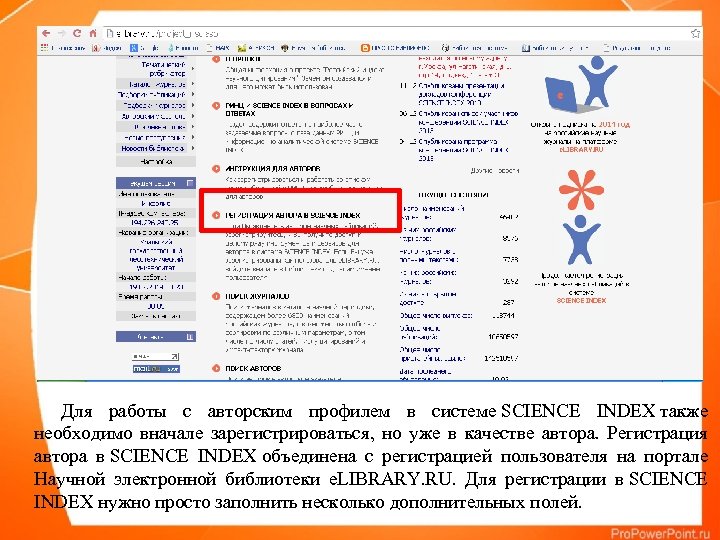Screen dimensions: 720x540
Task: Click the Общее число выпусков statistics row
Action: 458,315
